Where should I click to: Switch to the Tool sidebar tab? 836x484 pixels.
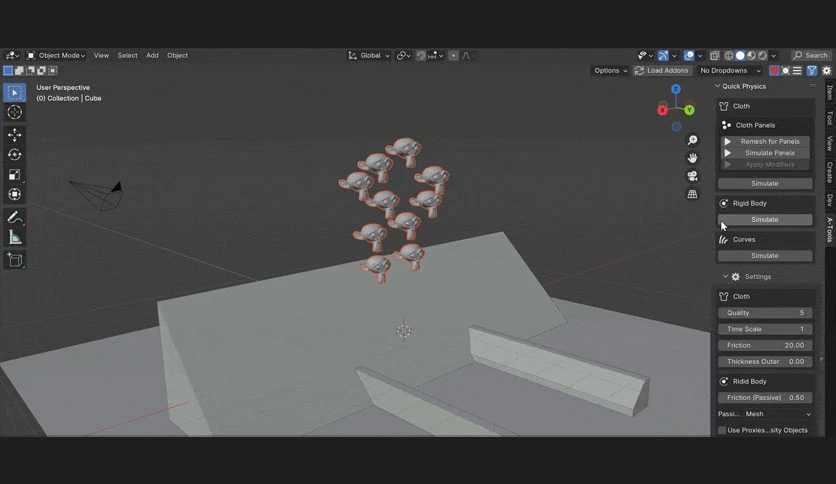[x=830, y=117]
